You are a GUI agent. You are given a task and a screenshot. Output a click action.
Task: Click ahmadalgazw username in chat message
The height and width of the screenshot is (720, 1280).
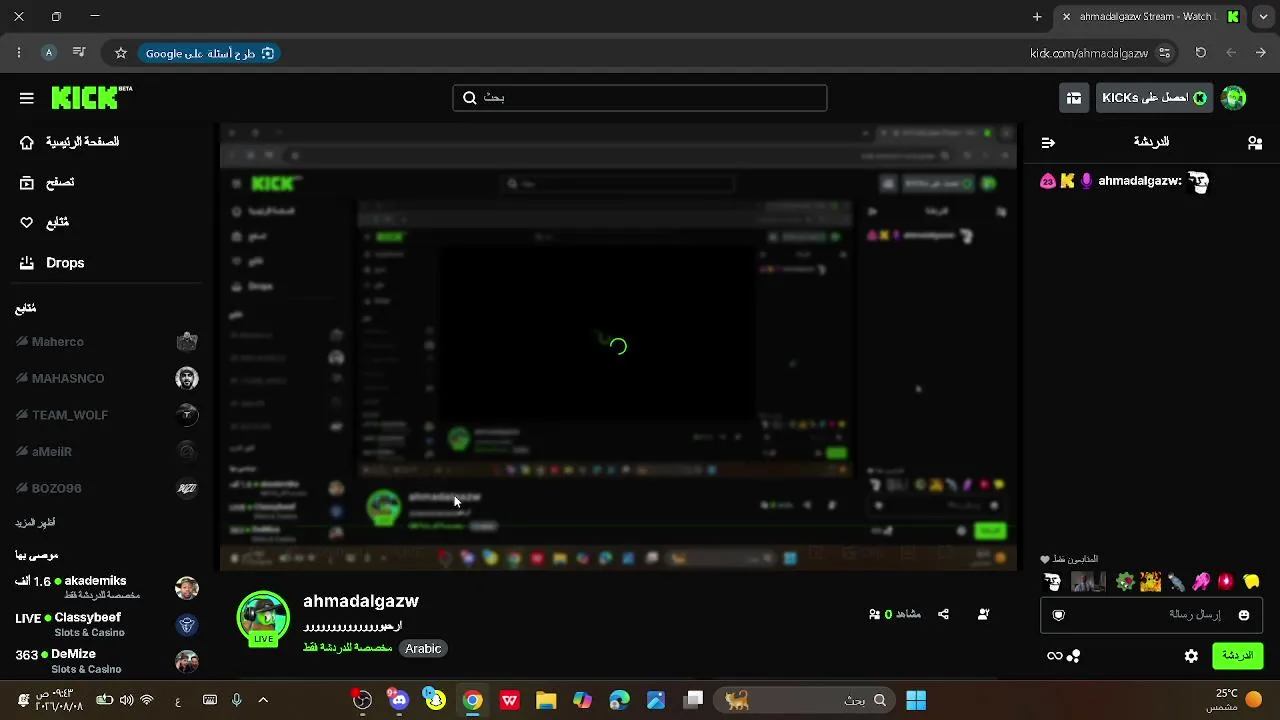[x=1139, y=181]
